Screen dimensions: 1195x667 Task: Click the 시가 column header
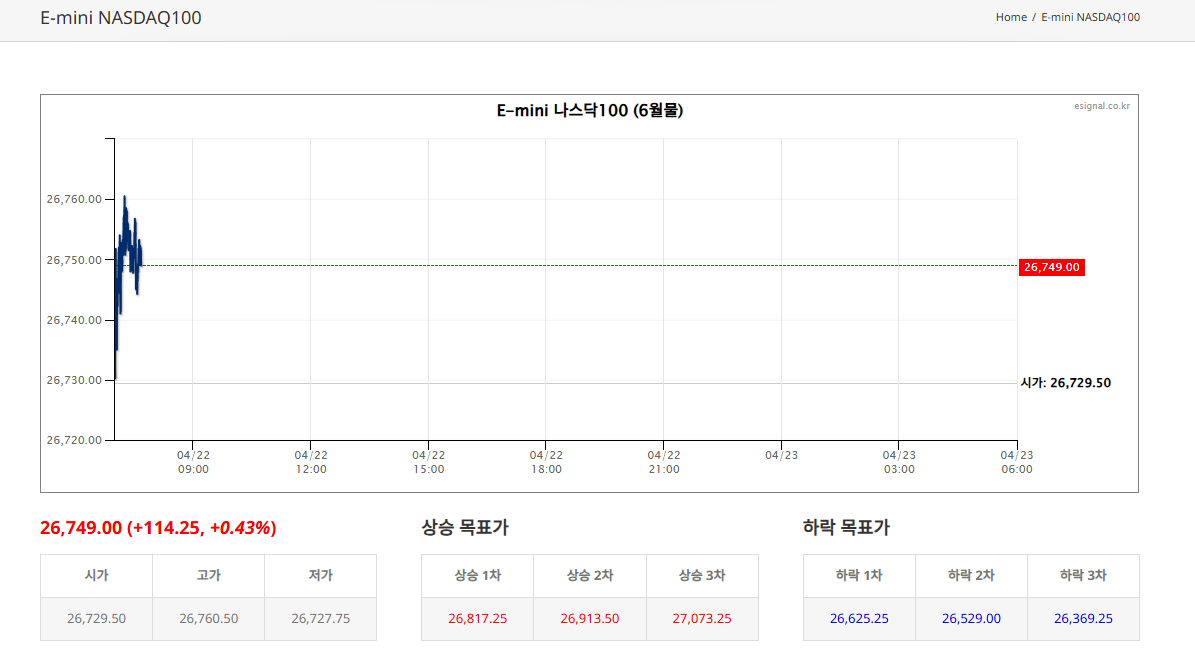[x=96, y=576]
